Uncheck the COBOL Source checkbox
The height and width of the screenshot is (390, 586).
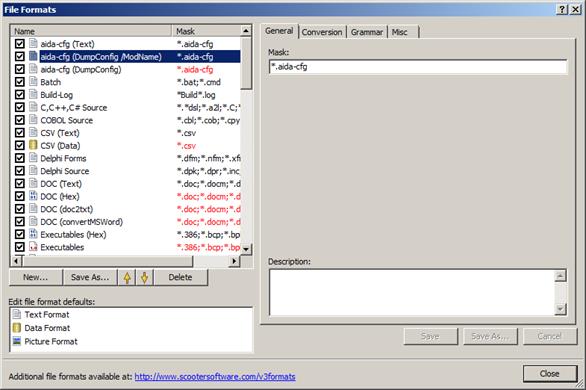click(x=20, y=120)
